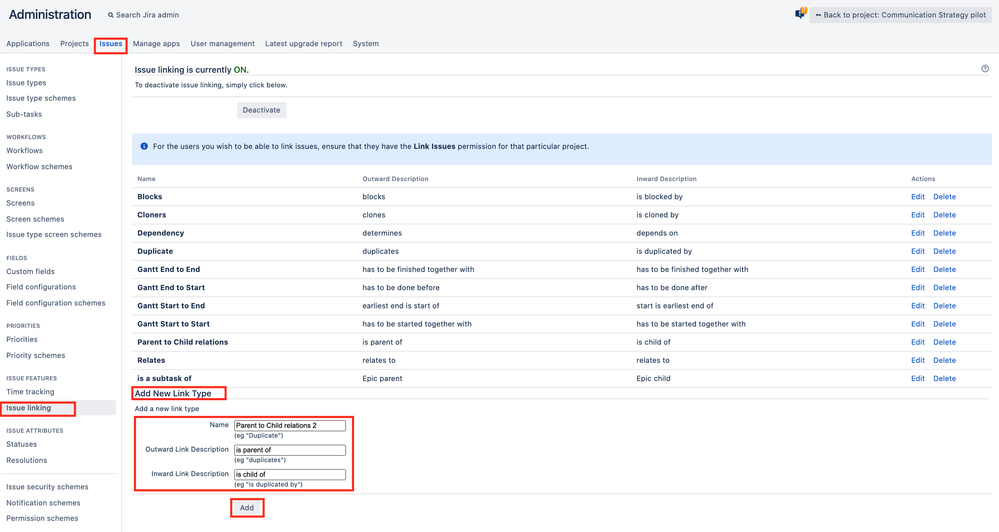Edit the is a subtask of link type

coord(917,378)
